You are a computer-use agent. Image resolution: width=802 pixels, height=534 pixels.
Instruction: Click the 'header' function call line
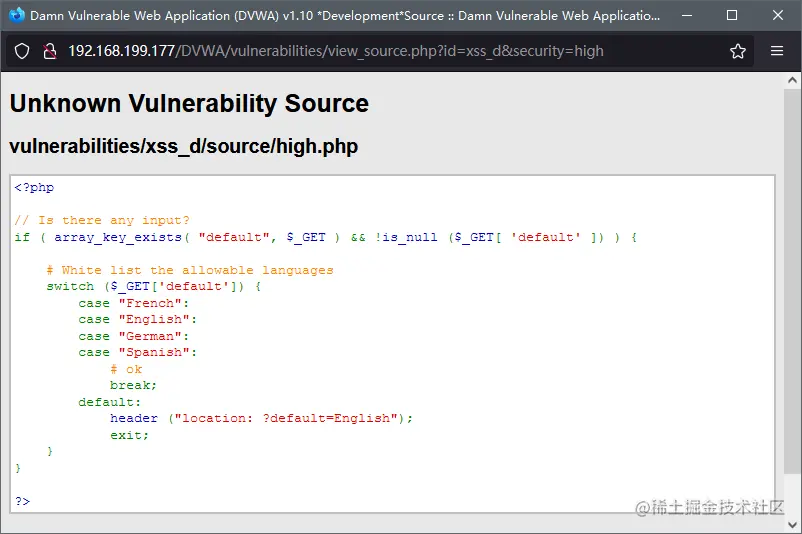(x=261, y=418)
